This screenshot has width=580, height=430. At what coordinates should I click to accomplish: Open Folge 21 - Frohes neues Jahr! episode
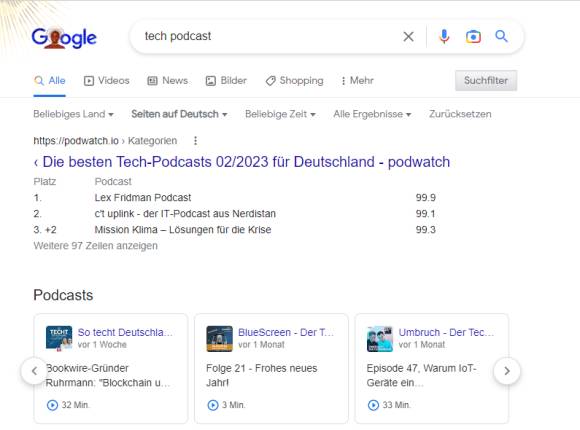pos(262,375)
